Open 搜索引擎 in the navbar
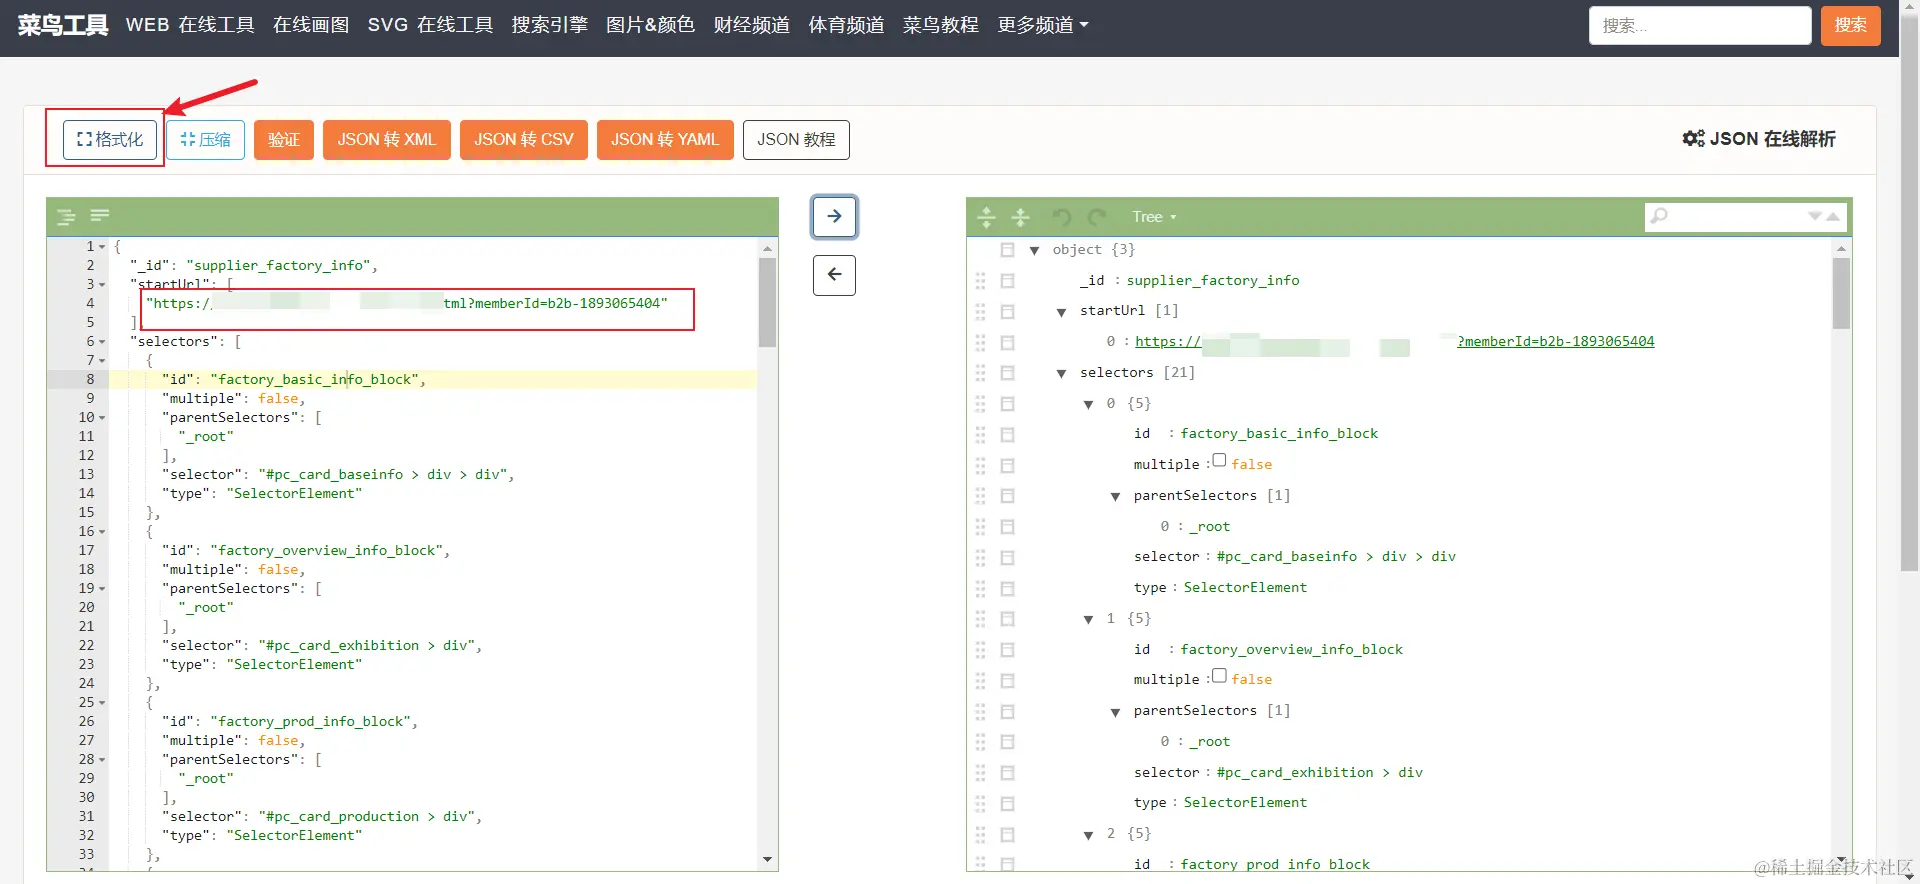 pyautogui.click(x=550, y=25)
